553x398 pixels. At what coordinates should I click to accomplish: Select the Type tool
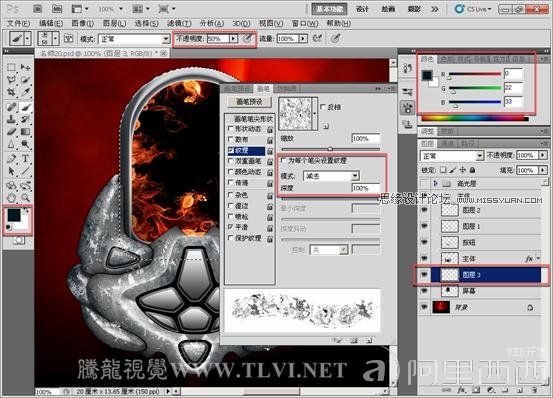pos(25,159)
